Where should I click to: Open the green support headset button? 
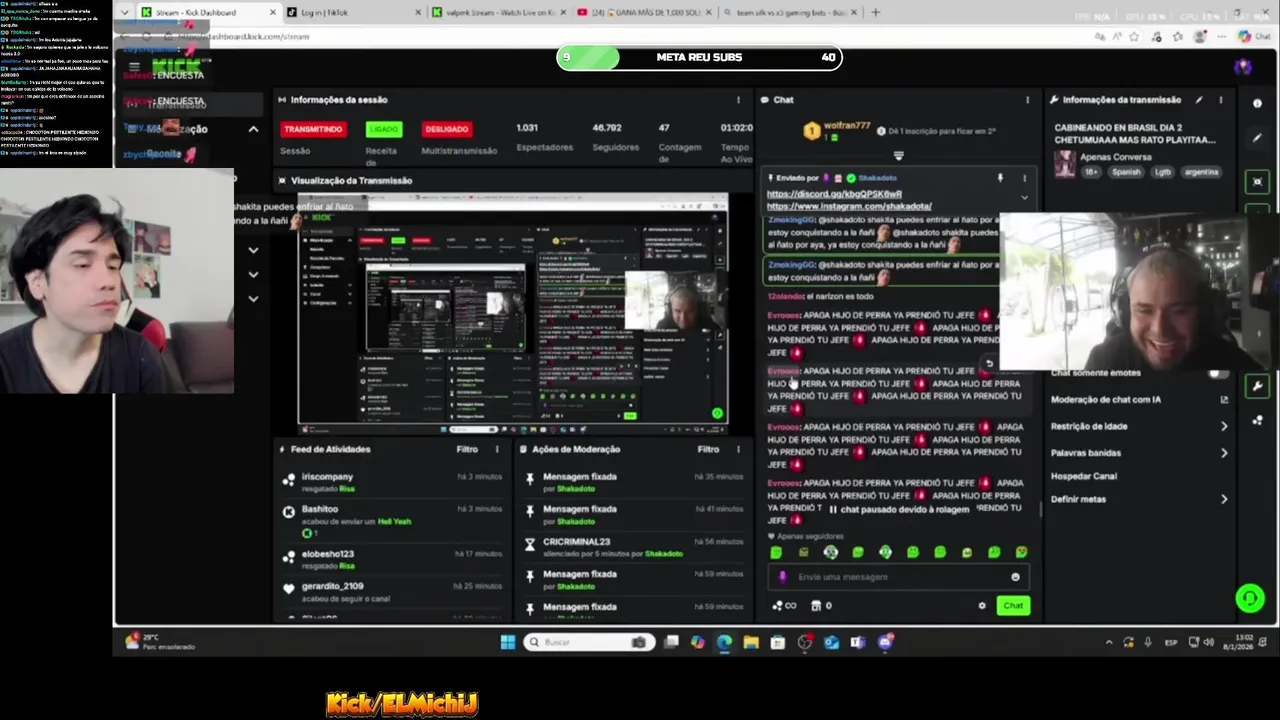tap(1249, 598)
